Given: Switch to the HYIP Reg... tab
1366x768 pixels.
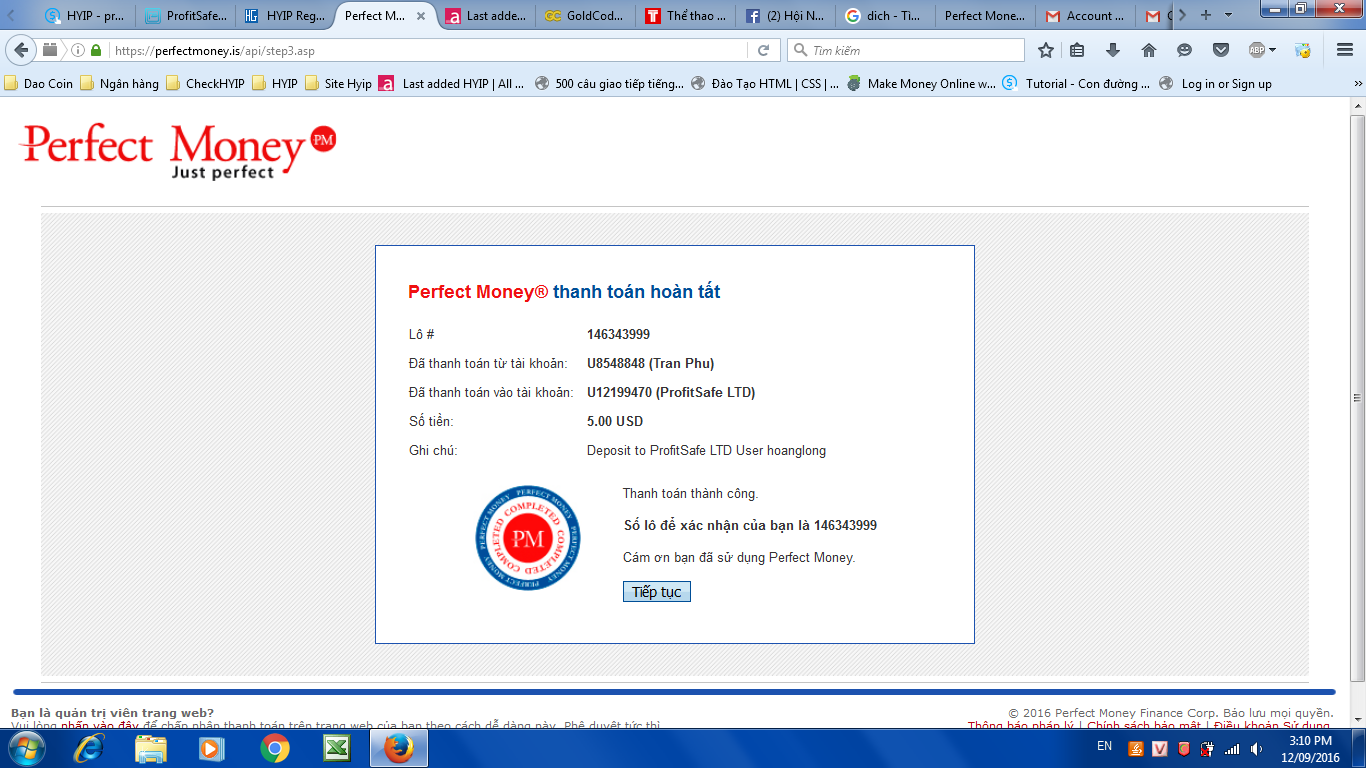Looking at the screenshot, I should point(285,16).
